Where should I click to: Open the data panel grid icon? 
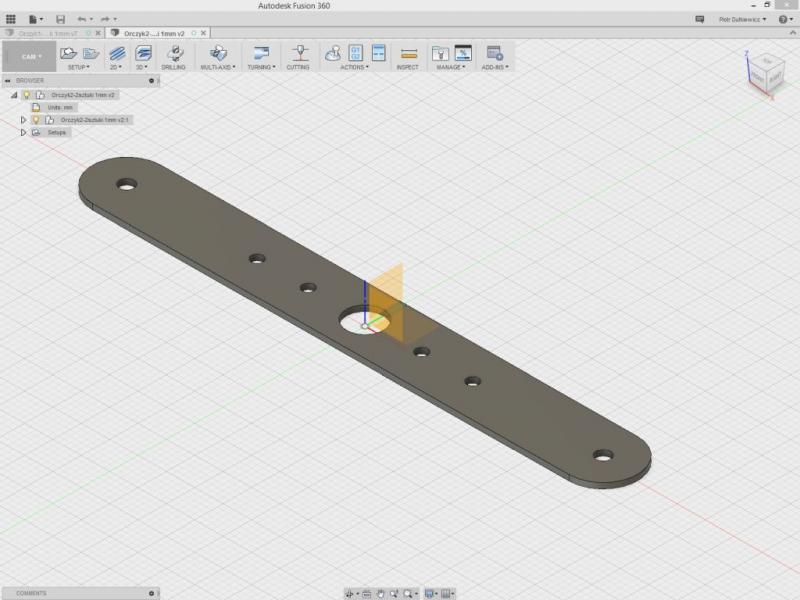pyautogui.click(x=11, y=19)
